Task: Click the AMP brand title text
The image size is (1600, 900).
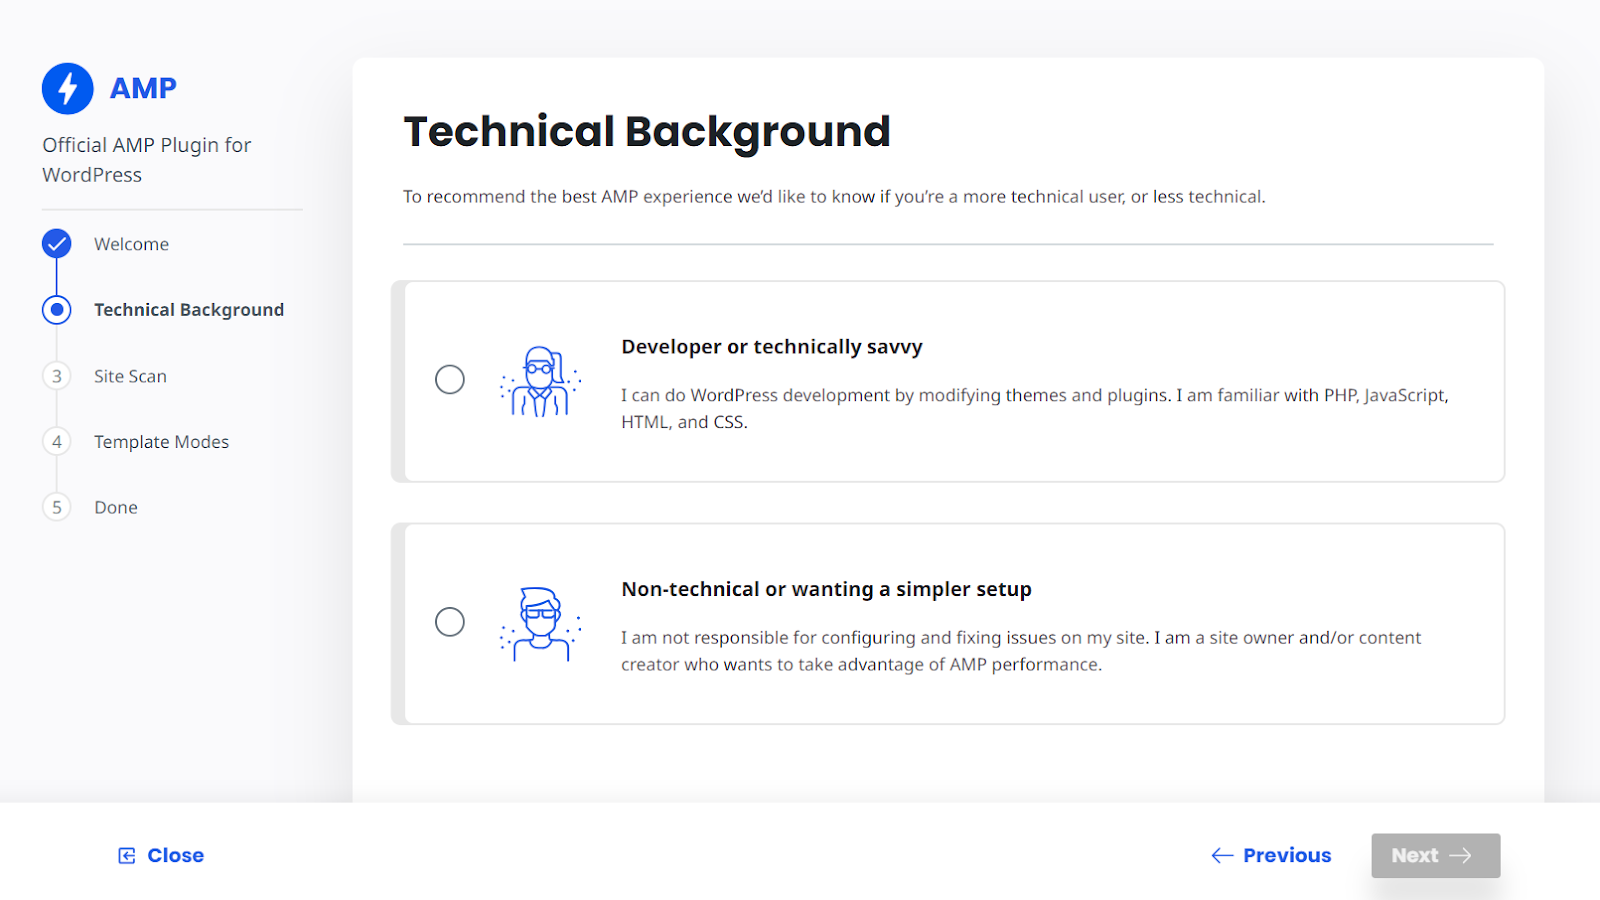Action: pos(143,88)
